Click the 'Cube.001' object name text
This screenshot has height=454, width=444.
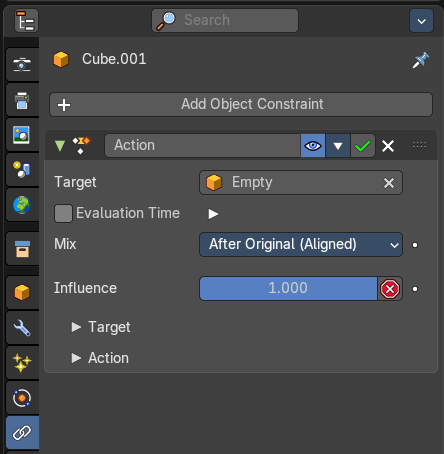pos(114,59)
